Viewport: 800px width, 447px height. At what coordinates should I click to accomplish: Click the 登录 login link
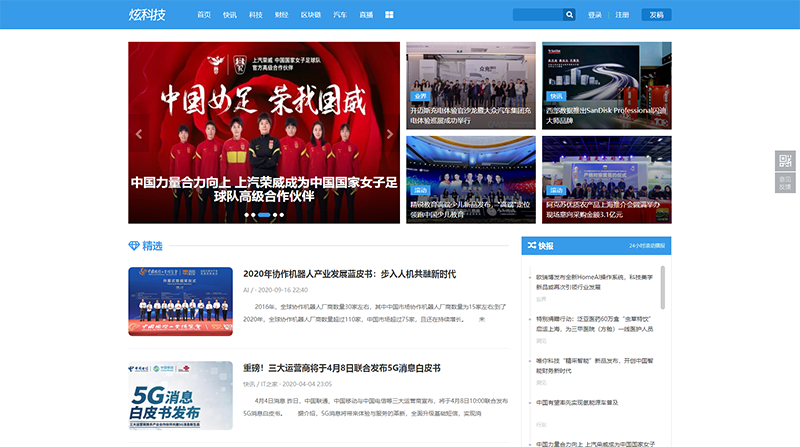coord(595,15)
